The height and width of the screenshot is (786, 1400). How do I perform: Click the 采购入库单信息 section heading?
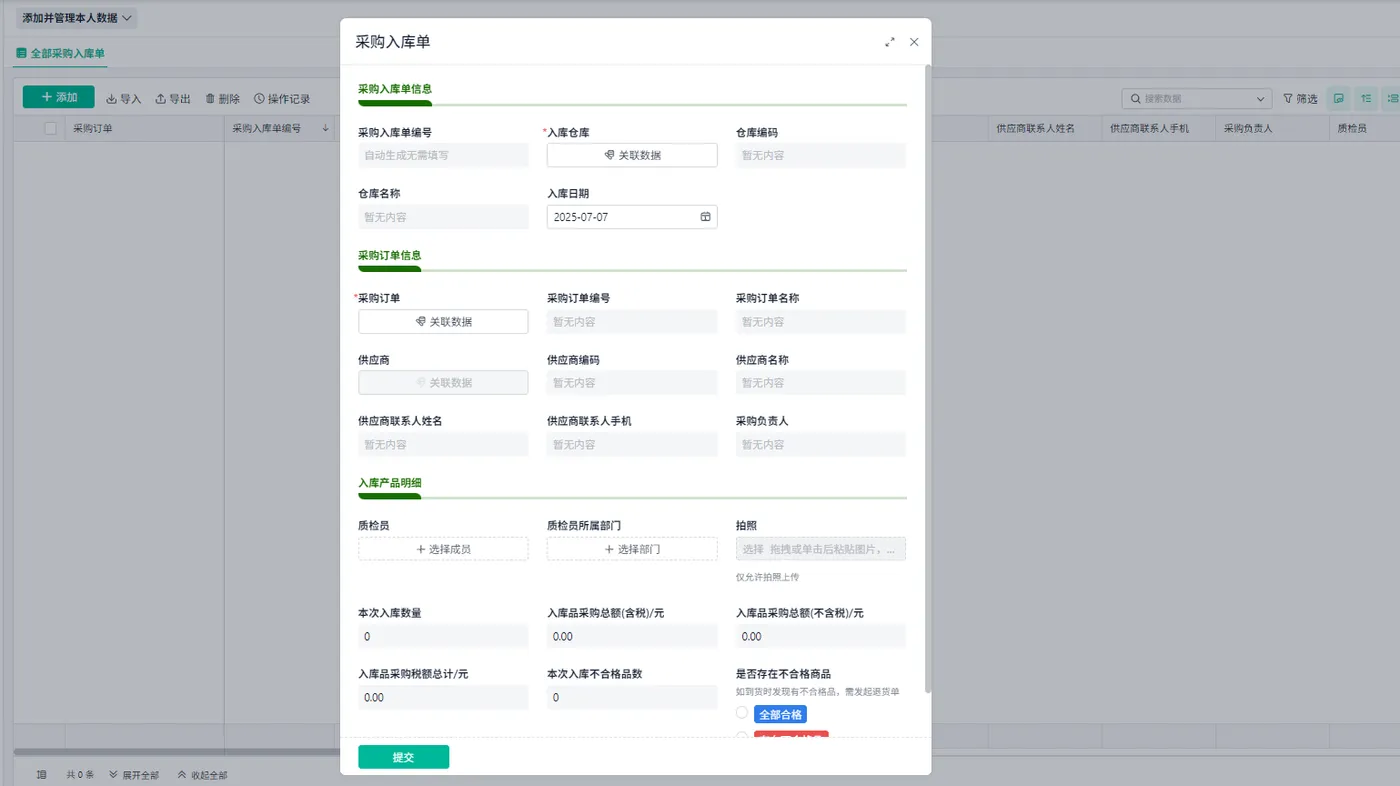click(x=395, y=89)
